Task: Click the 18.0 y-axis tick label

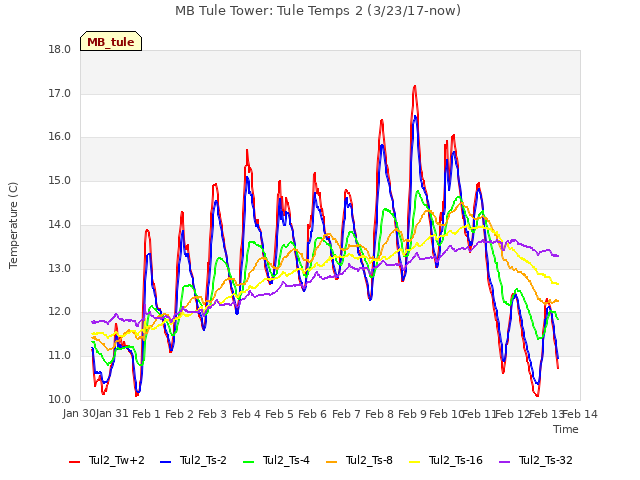Action: (60, 50)
